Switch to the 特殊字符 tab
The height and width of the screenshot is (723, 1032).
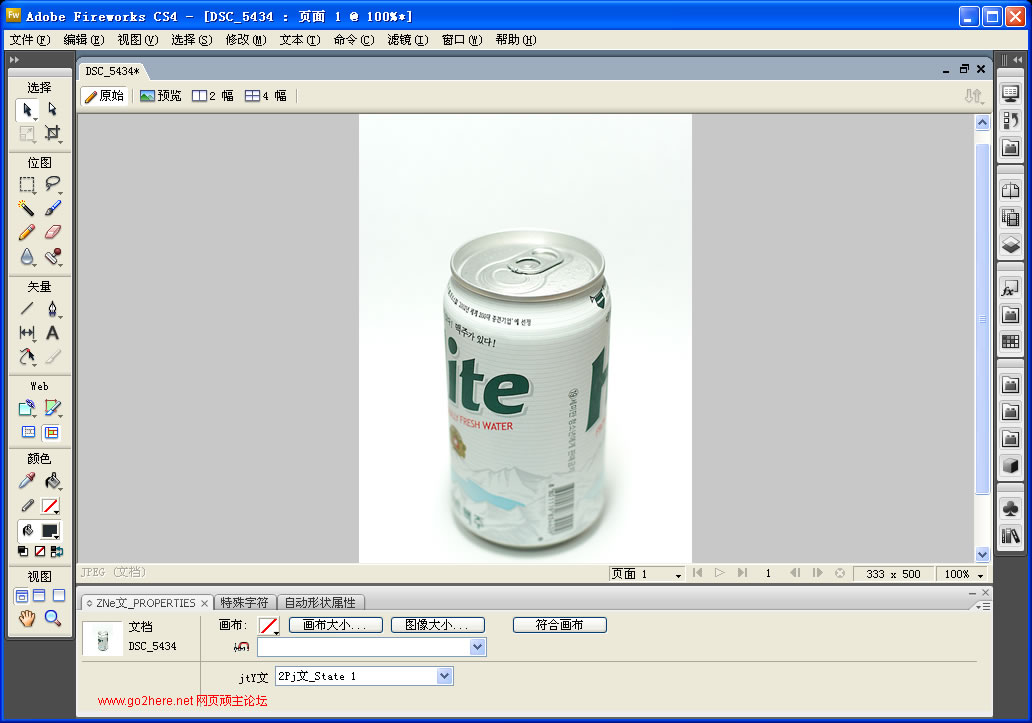click(244, 603)
